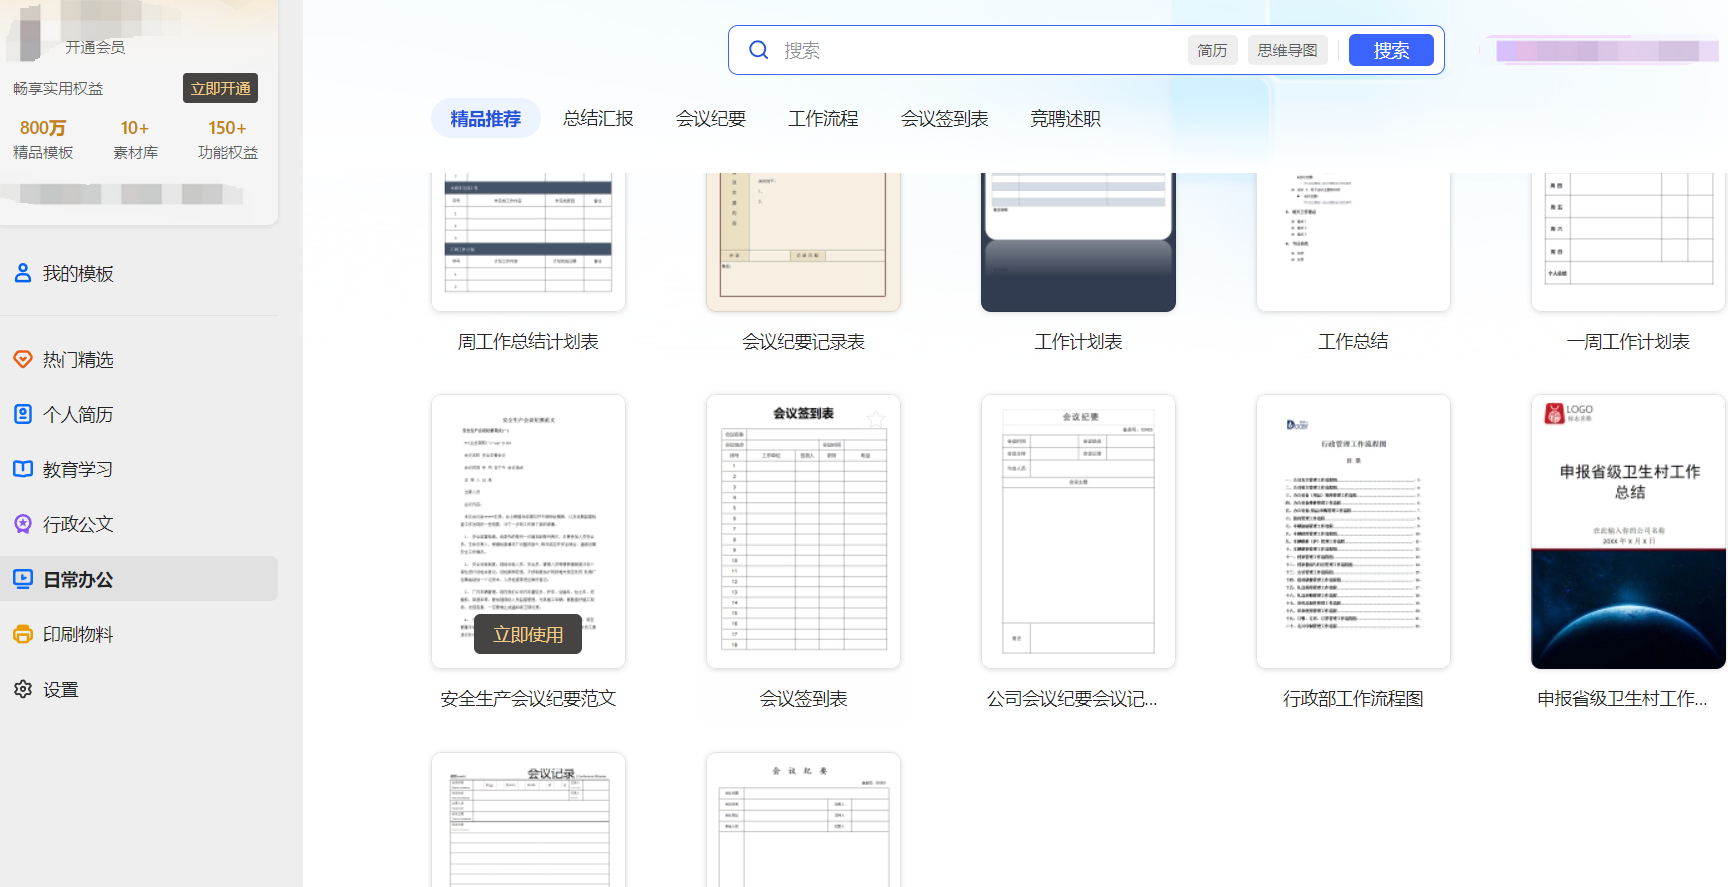Screen dimensions: 1728x887
Task: Open the 工作总结 template thumbnail
Action: pos(1353,241)
